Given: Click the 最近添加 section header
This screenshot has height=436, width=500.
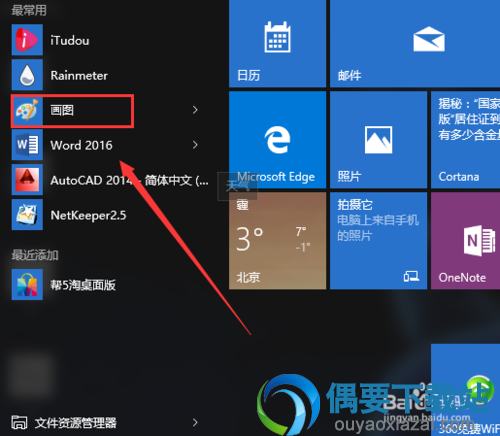Looking at the screenshot, I should [x=35, y=255].
